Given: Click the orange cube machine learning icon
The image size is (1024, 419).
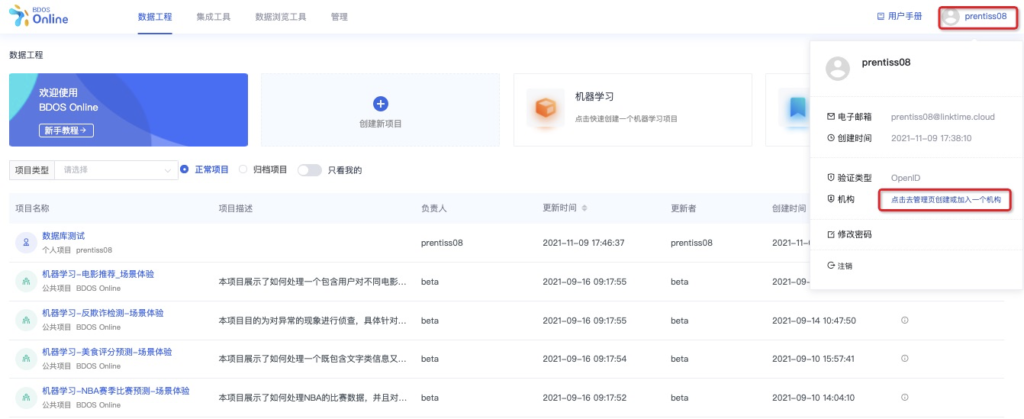Looking at the screenshot, I should click(545, 108).
